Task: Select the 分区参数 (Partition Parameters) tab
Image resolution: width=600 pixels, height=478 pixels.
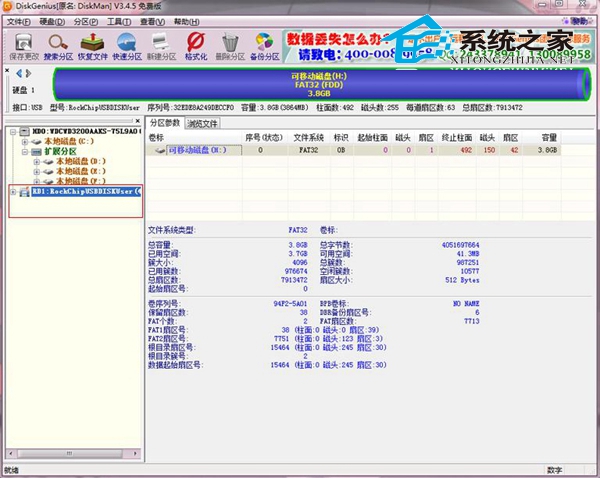Action: 166,123
